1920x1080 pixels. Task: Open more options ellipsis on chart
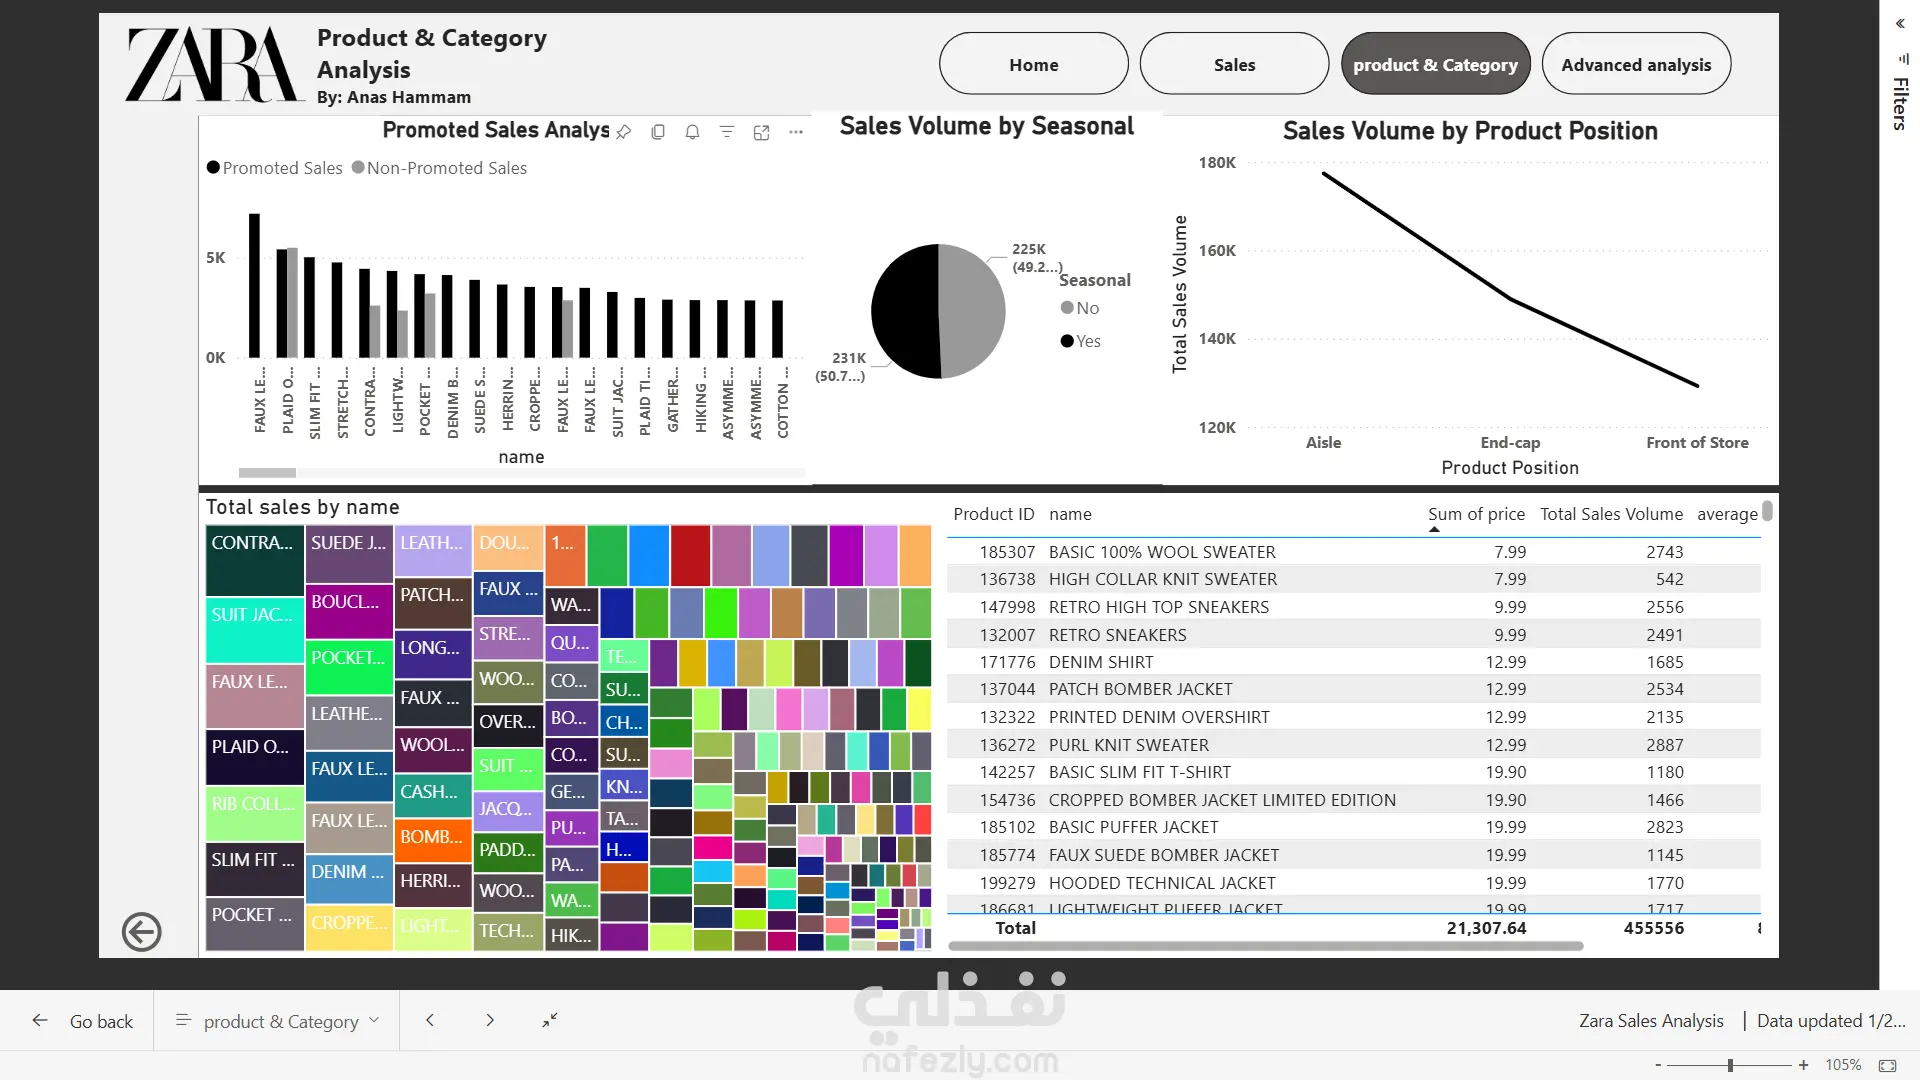[x=796, y=132]
